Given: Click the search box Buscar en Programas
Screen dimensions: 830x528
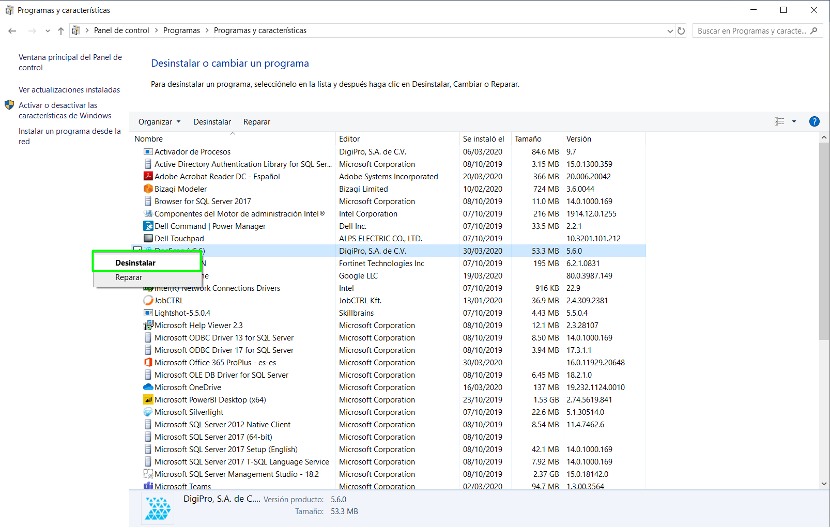Looking at the screenshot, I should pyautogui.click(x=752, y=31).
